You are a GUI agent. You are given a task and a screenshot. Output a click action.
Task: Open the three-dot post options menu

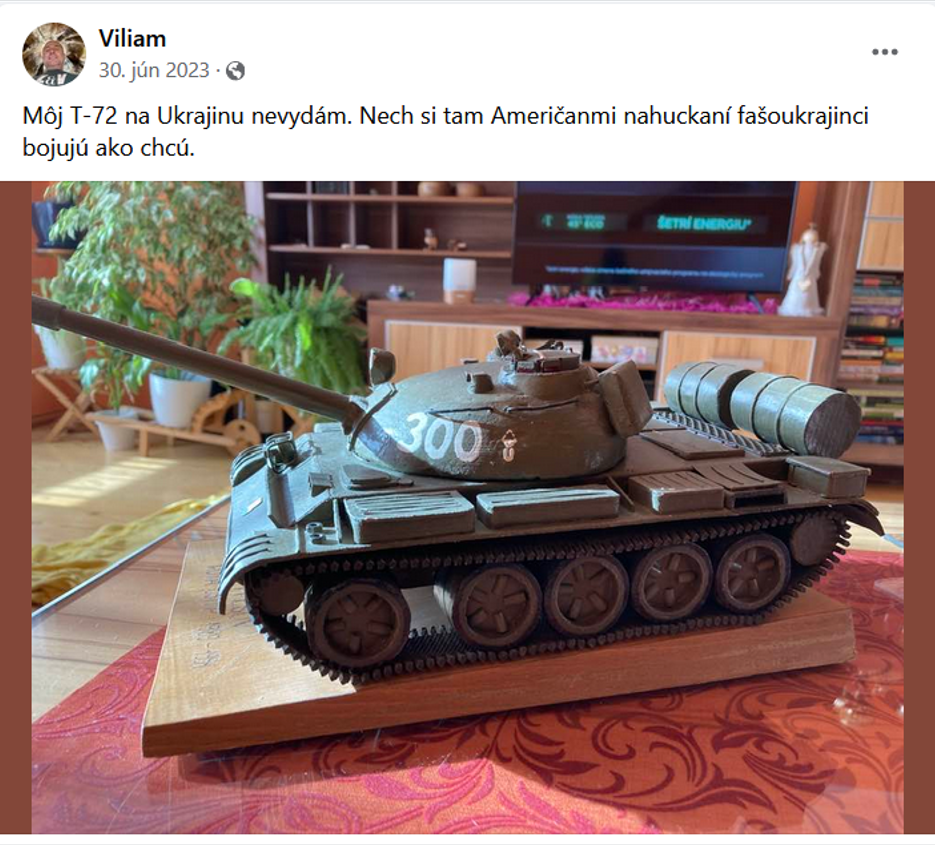[x=885, y=52]
